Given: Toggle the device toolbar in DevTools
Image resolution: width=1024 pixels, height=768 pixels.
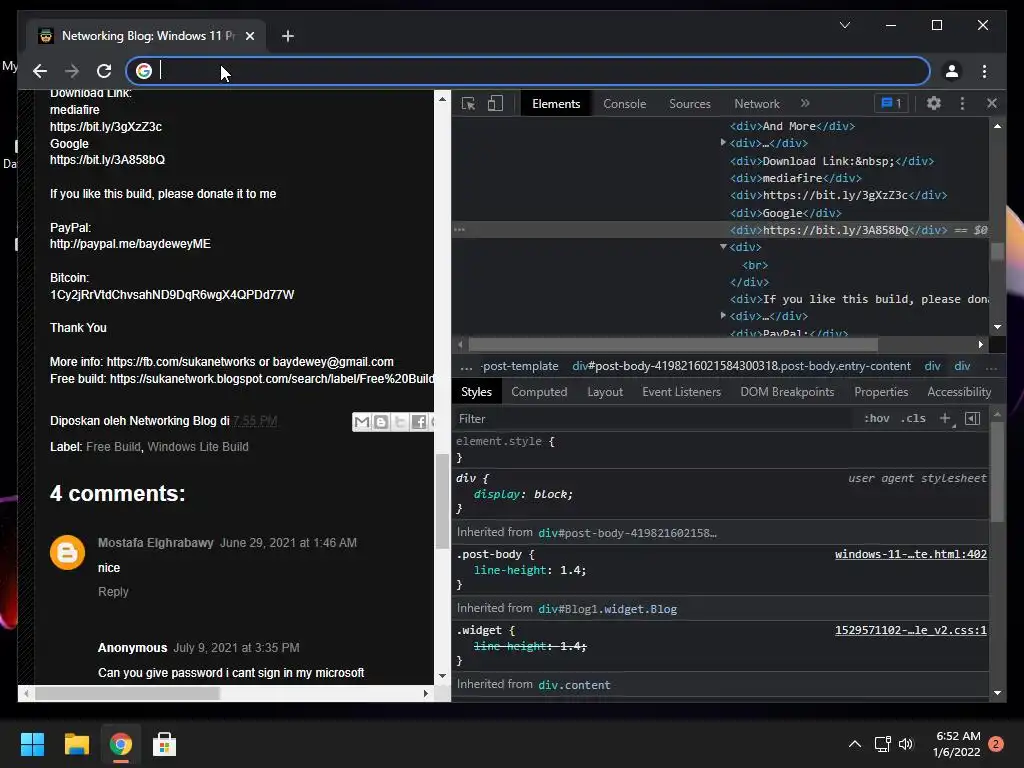Looking at the screenshot, I should [x=495, y=103].
